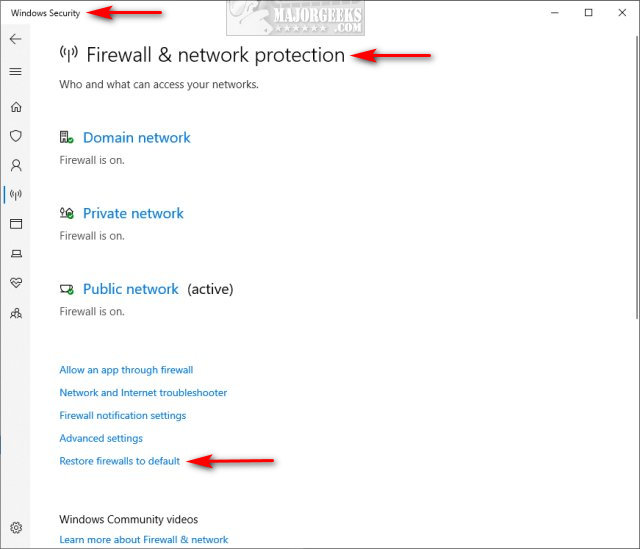Click Restore firewalls to default
This screenshot has height=549, width=640.
click(x=119, y=461)
